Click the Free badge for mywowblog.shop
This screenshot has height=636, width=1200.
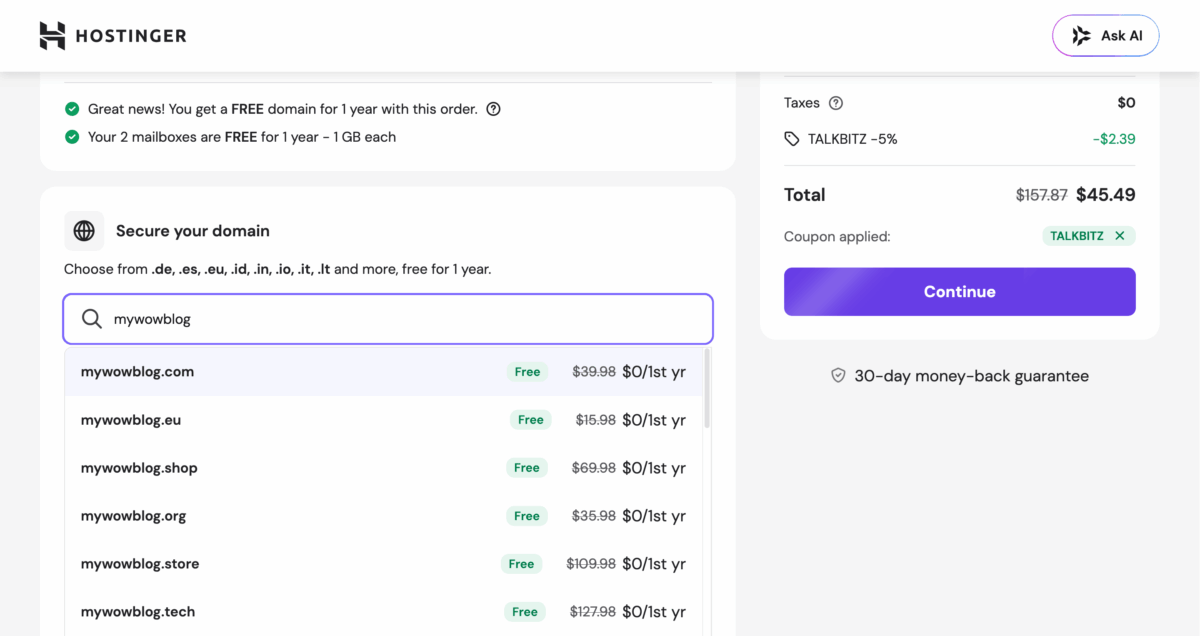tap(527, 468)
